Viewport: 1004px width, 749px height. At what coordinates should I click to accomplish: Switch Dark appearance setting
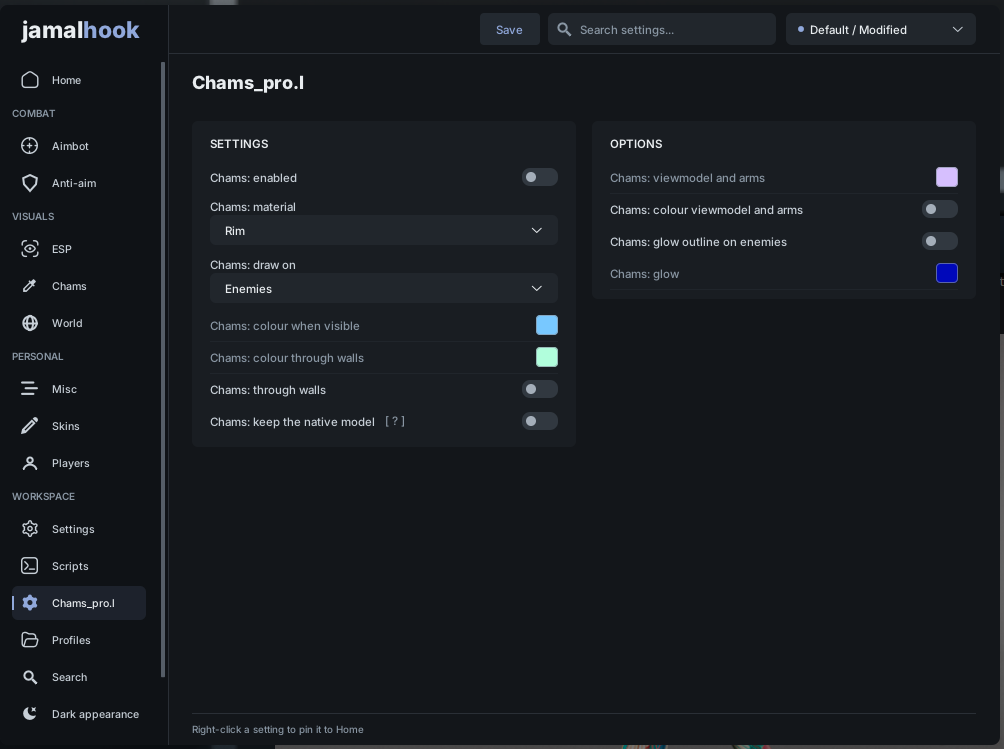tap(79, 714)
